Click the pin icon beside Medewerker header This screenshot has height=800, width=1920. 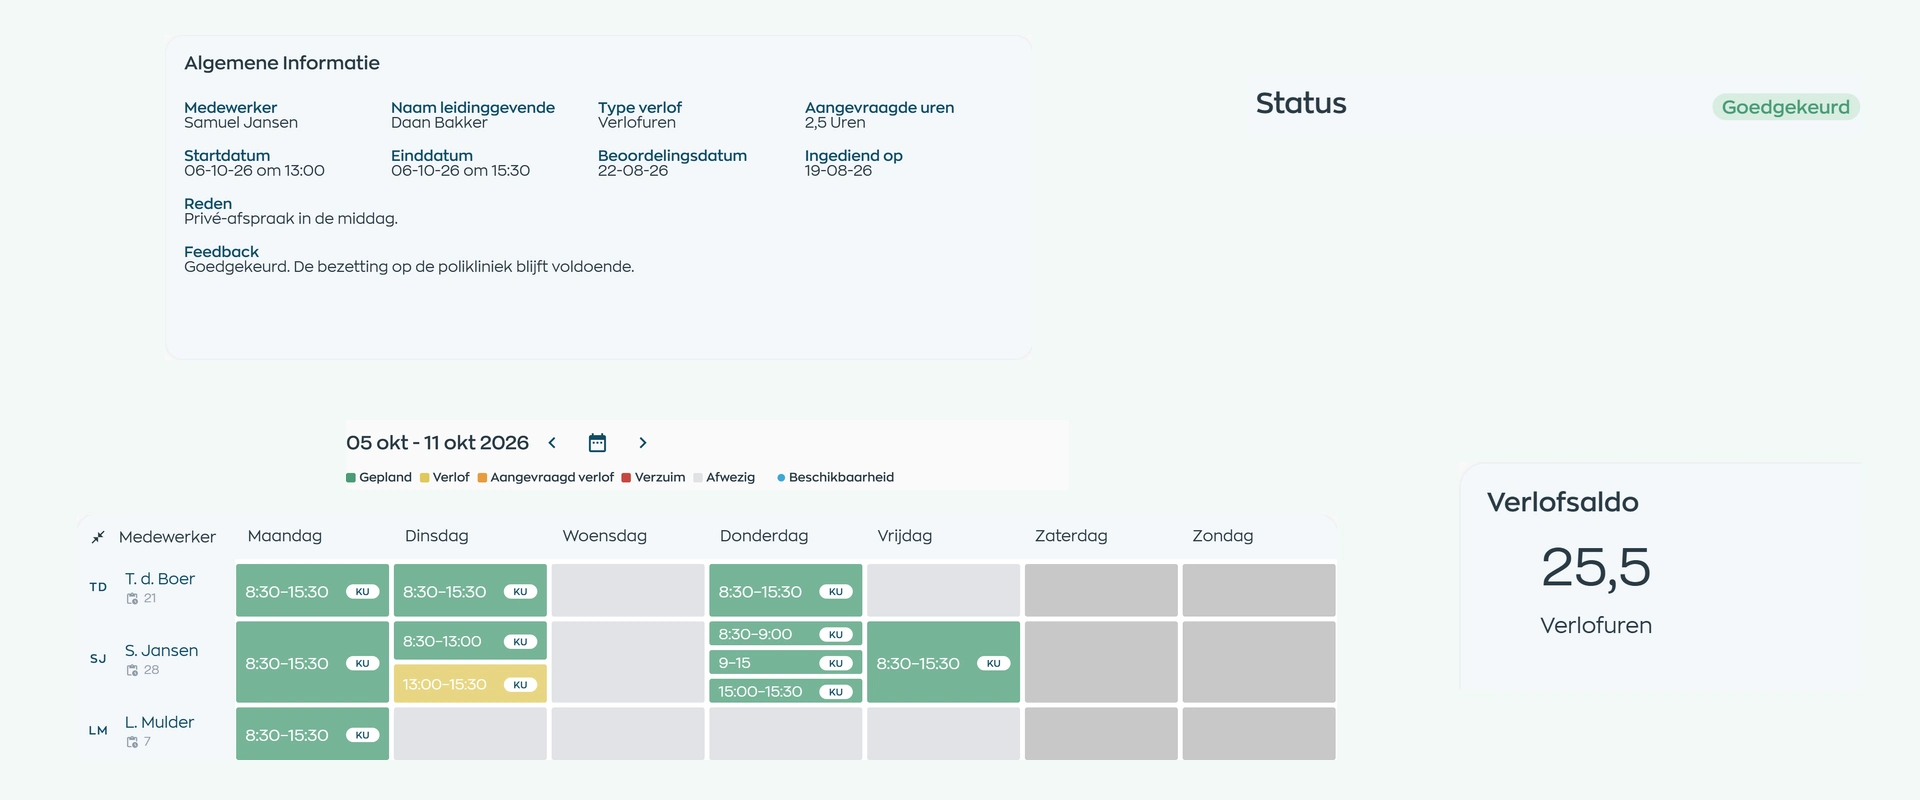[98, 537]
